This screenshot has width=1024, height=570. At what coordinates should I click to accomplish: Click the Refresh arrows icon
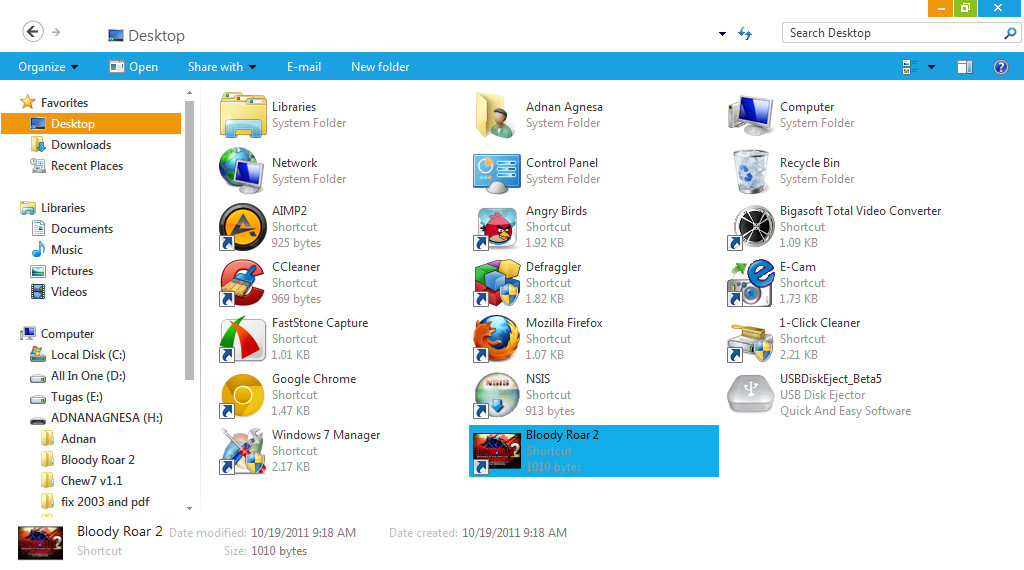click(745, 33)
